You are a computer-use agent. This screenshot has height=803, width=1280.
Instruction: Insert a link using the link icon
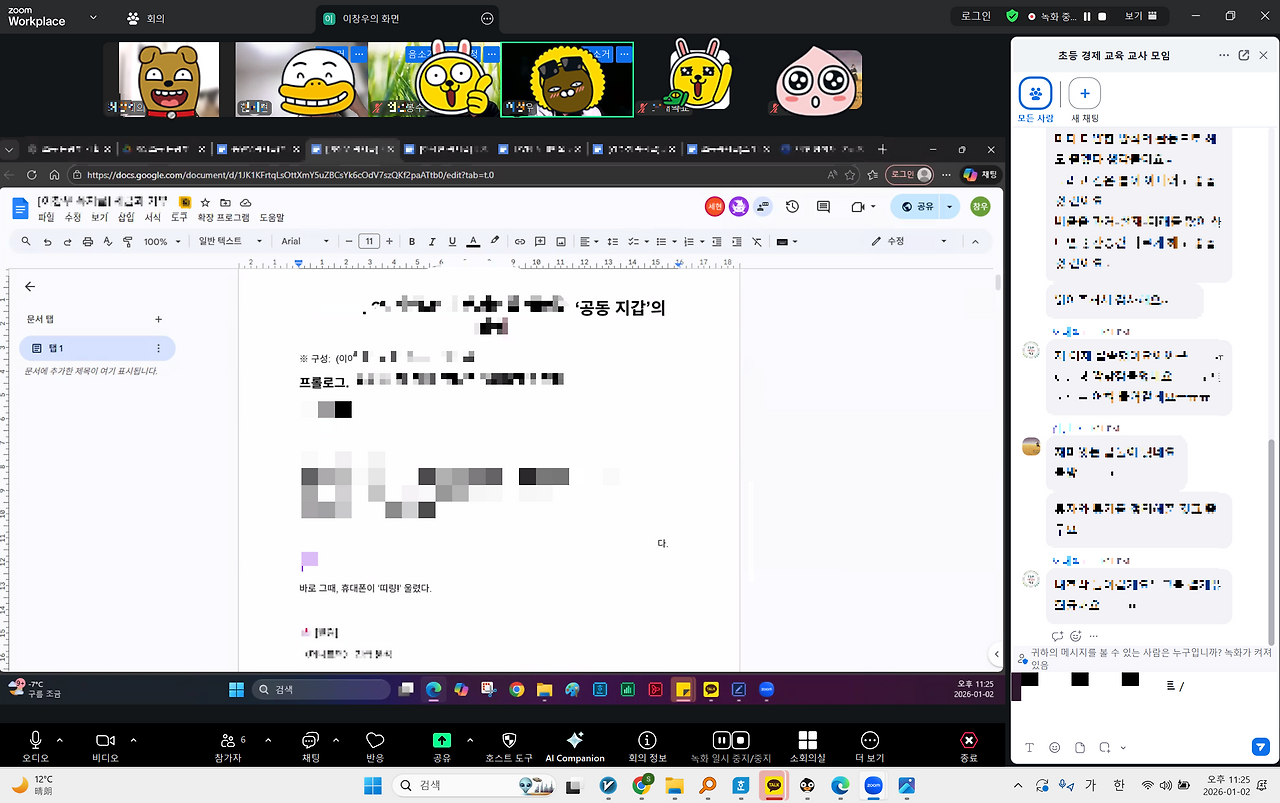(518, 240)
